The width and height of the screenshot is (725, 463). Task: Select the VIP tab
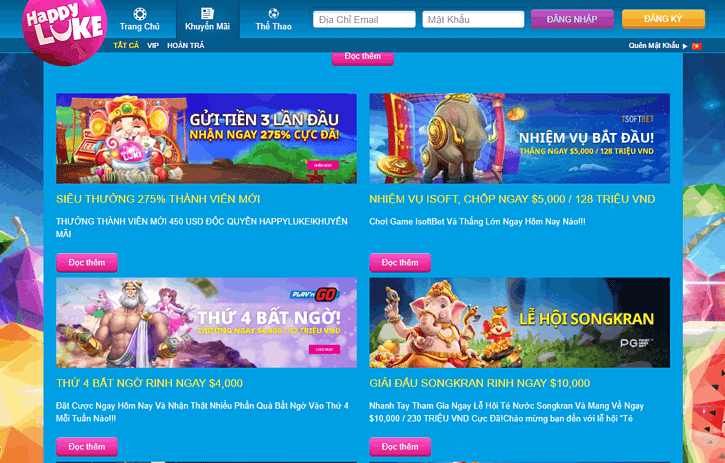[153, 45]
